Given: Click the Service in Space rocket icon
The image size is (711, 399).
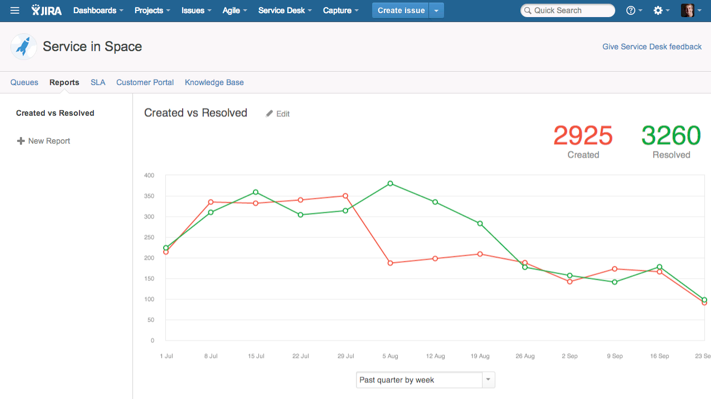Looking at the screenshot, I should [x=23, y=46].
